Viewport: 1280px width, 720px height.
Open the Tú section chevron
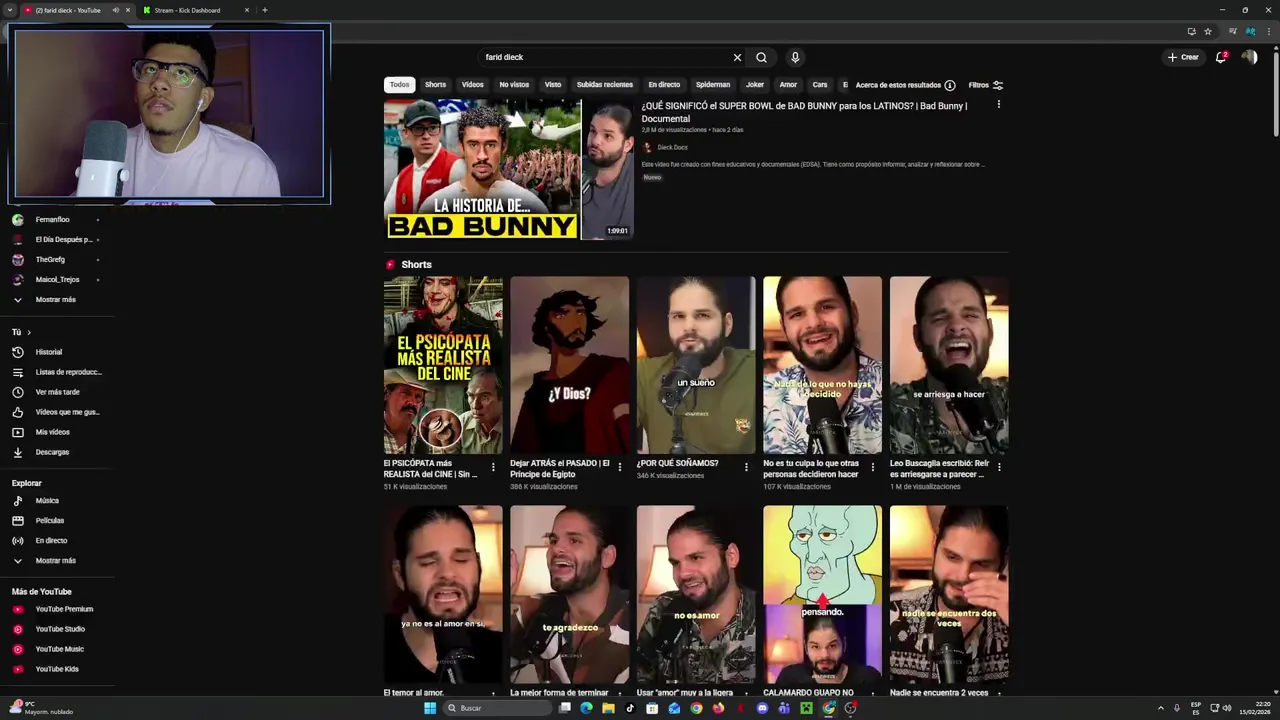(x=29, y=332)
